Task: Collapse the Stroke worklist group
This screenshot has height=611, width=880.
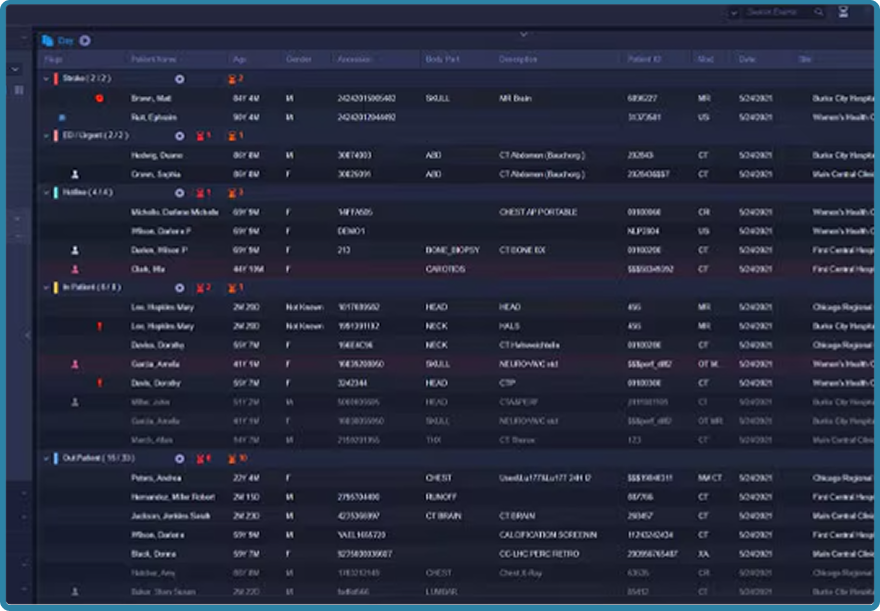Action: click(46, 78)
